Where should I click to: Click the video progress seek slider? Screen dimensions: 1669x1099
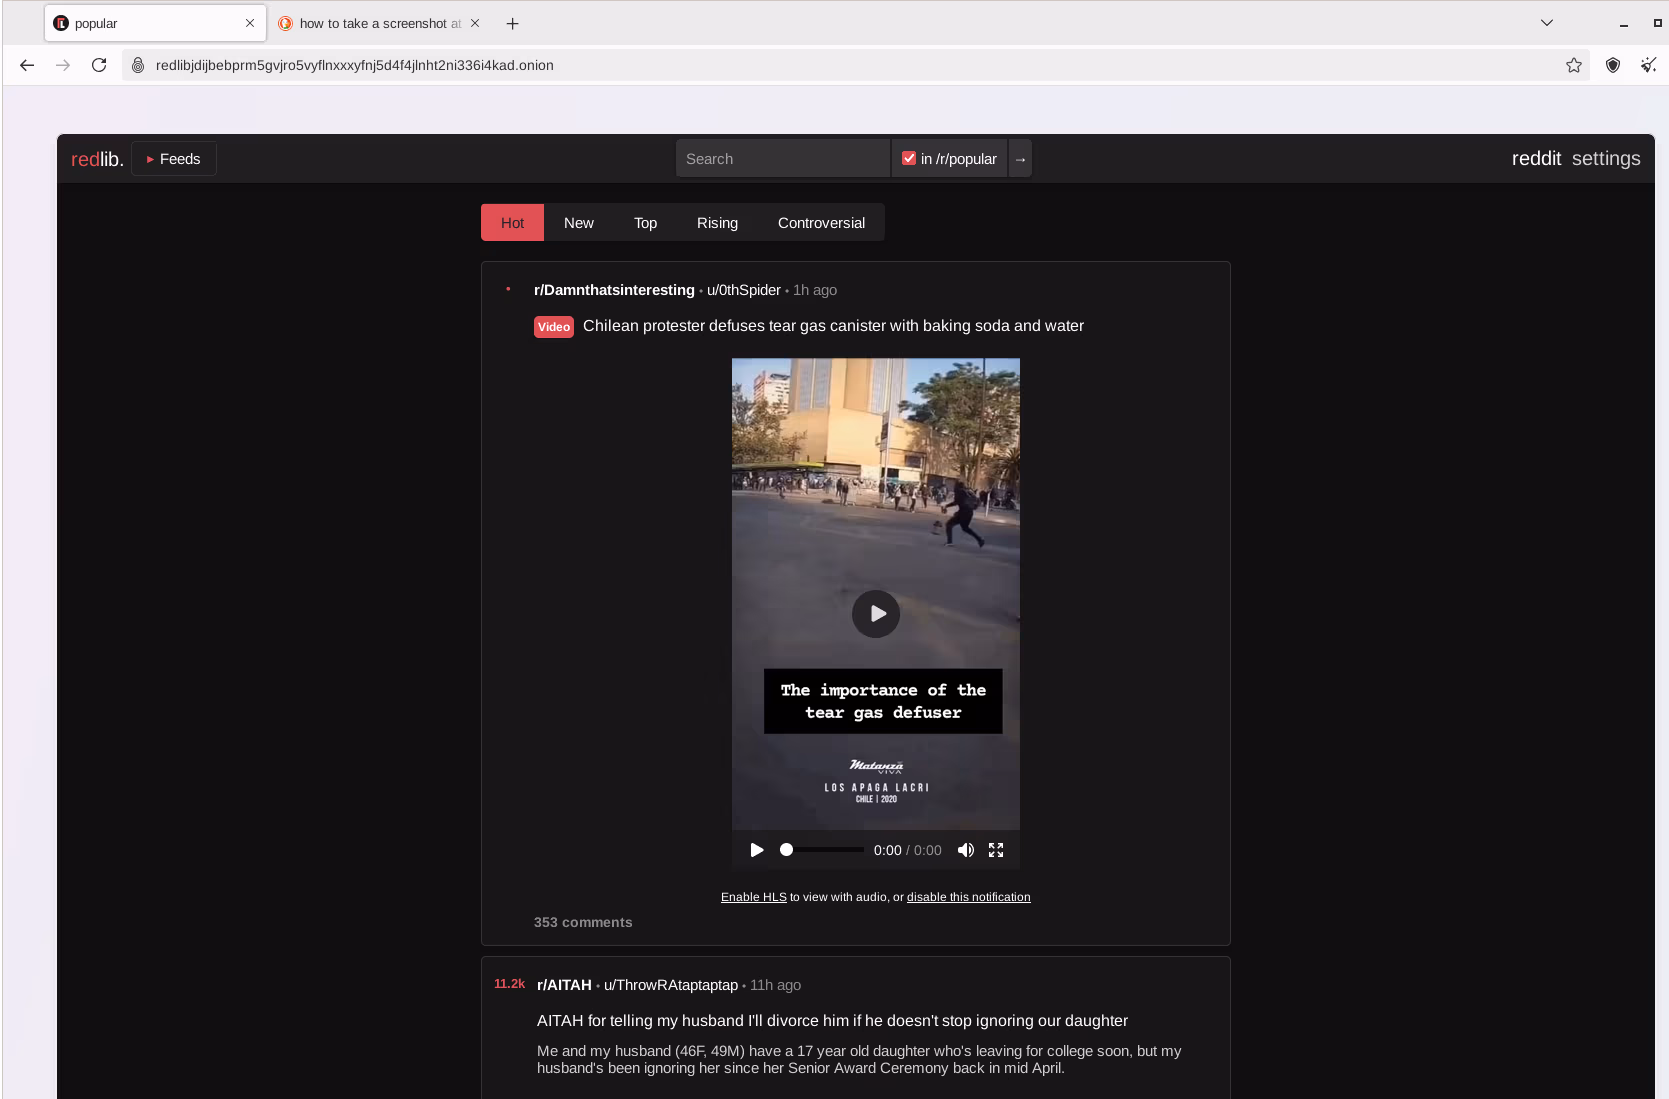pos(824,850)
